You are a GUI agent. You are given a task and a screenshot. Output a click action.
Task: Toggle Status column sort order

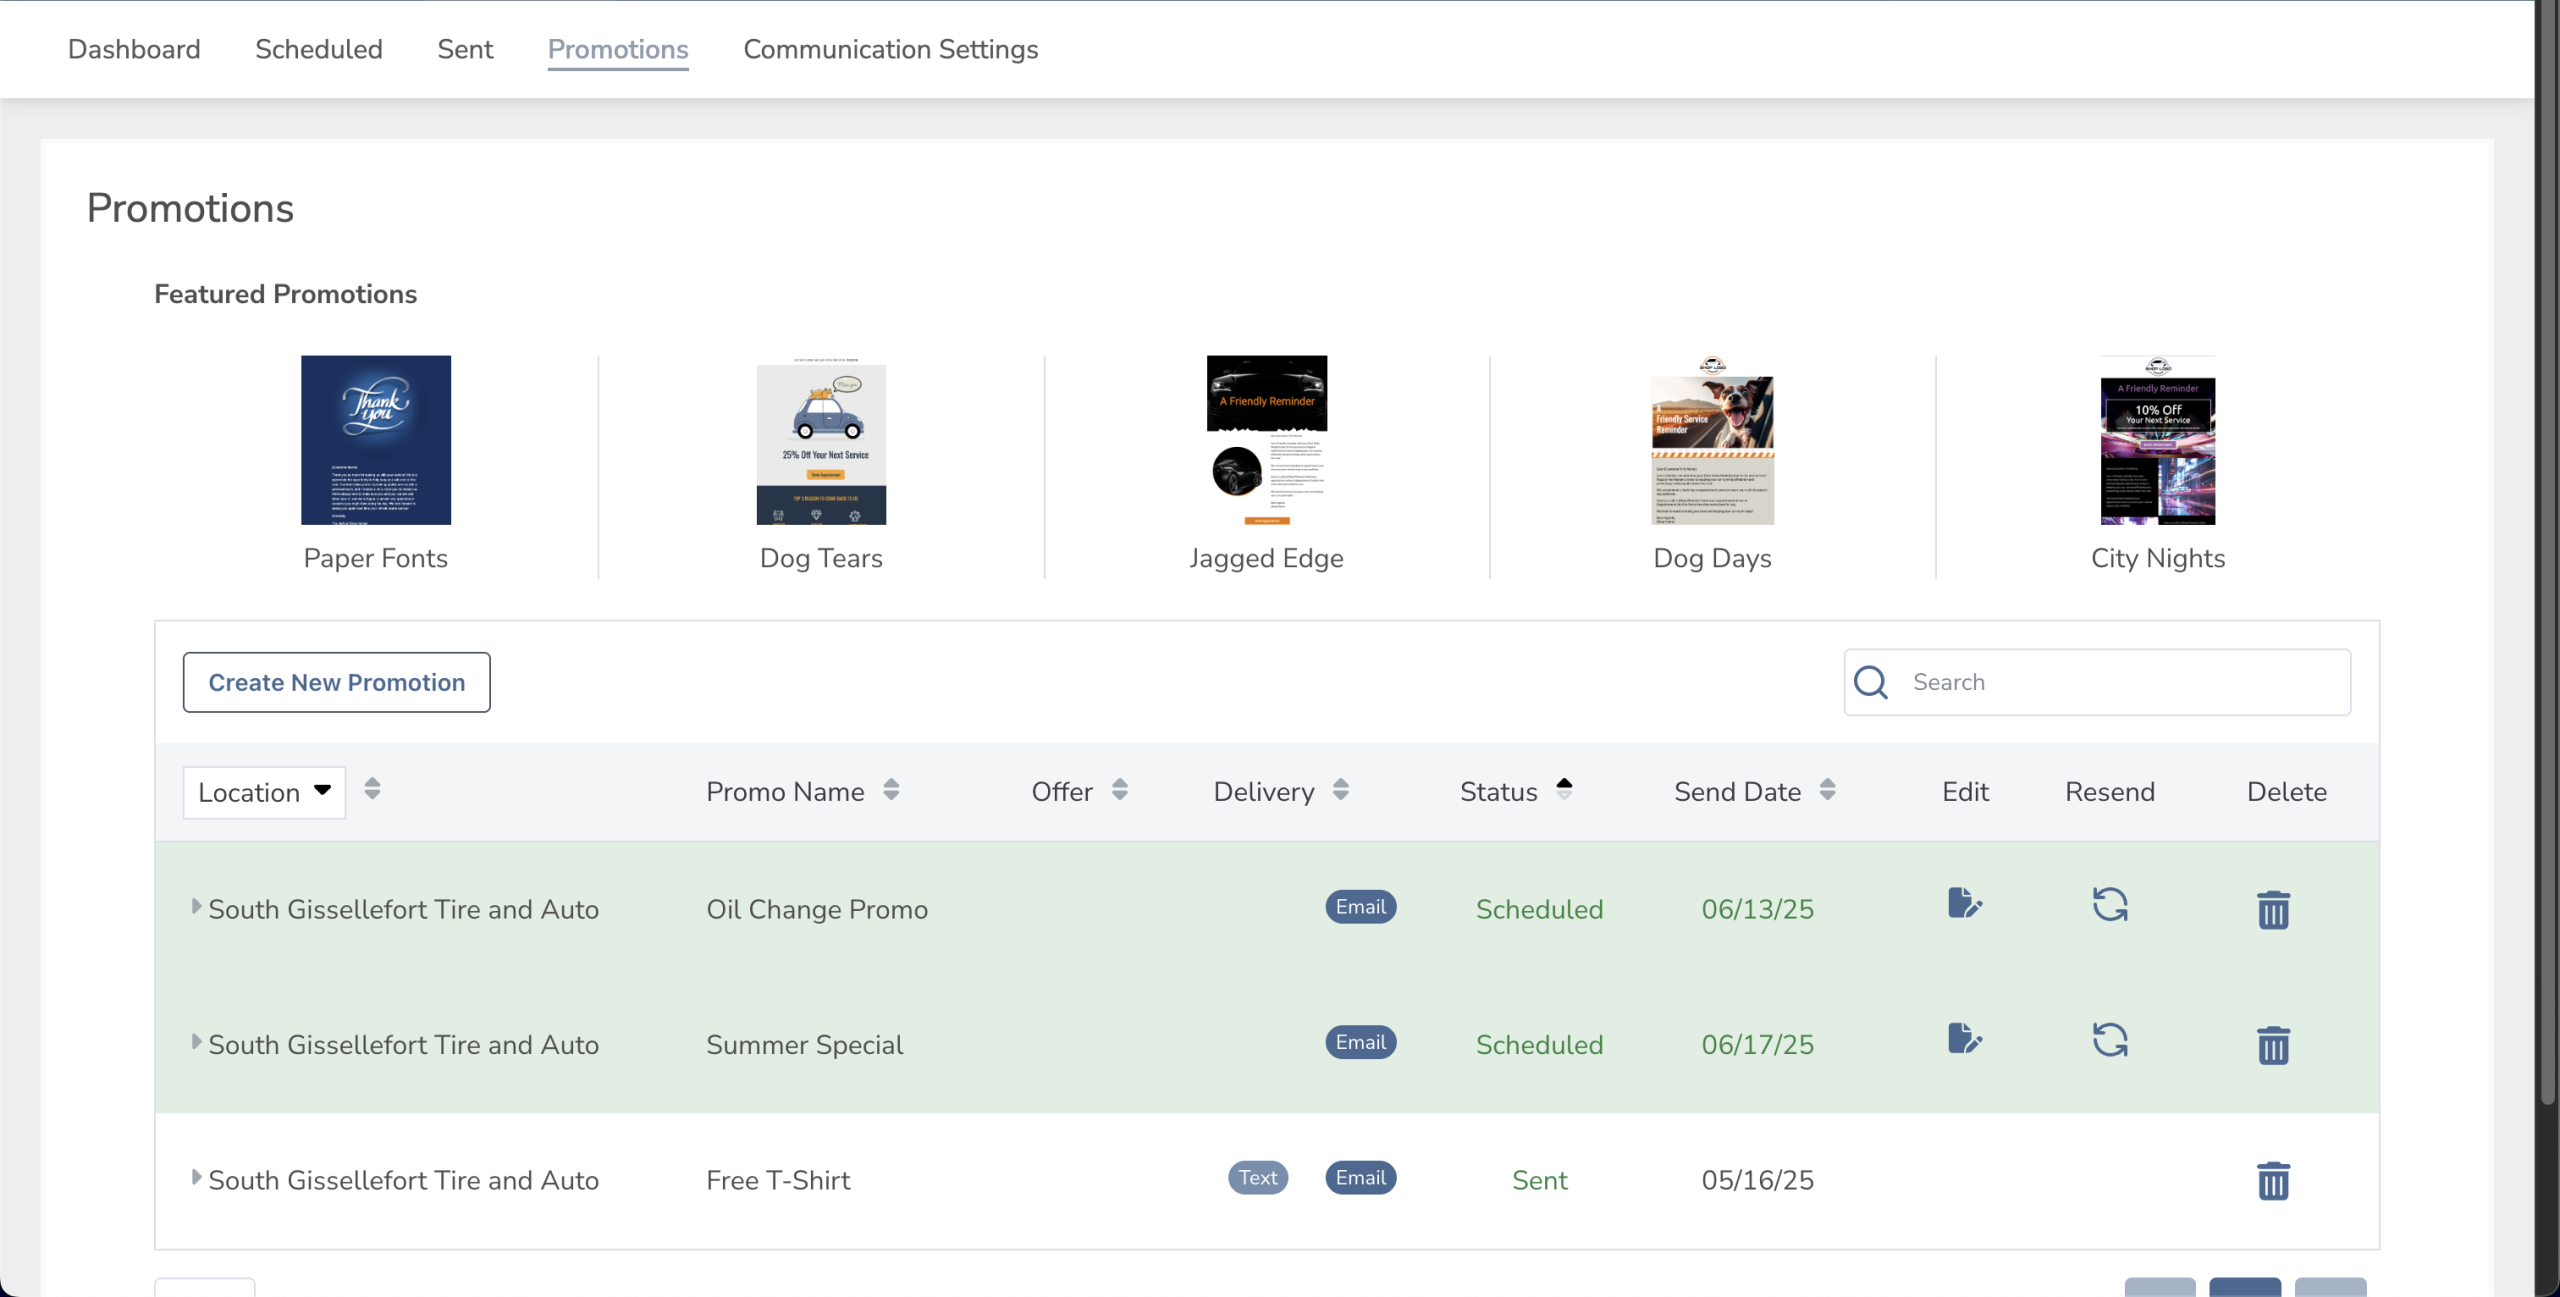(x=1564, y=789)
